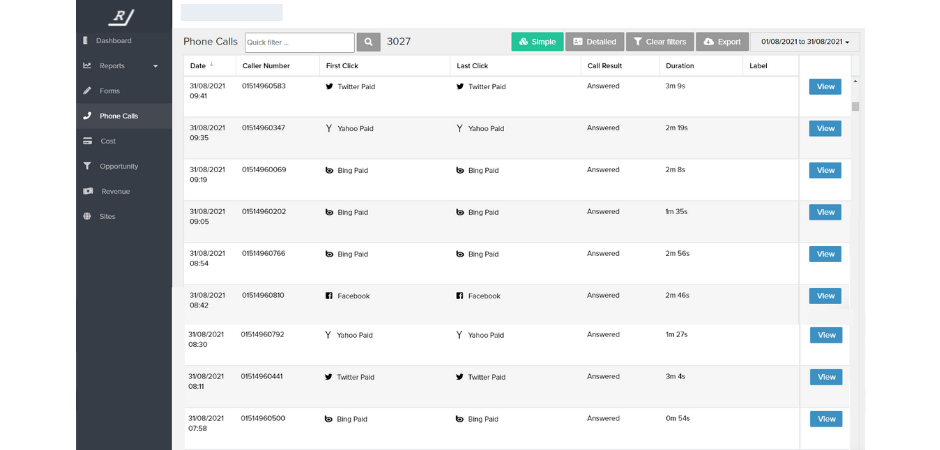
Task: Sort table by Date column
Action: [198, 66]
